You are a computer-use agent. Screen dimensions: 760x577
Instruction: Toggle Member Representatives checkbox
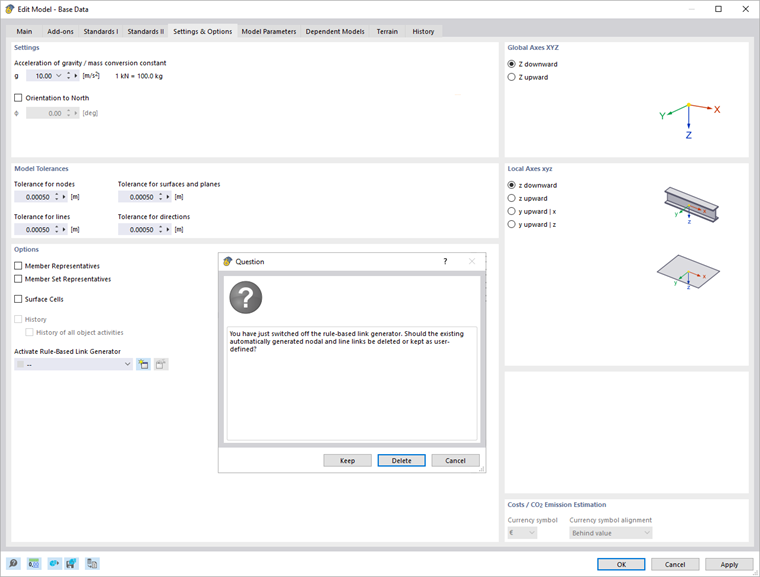point(18,266)
